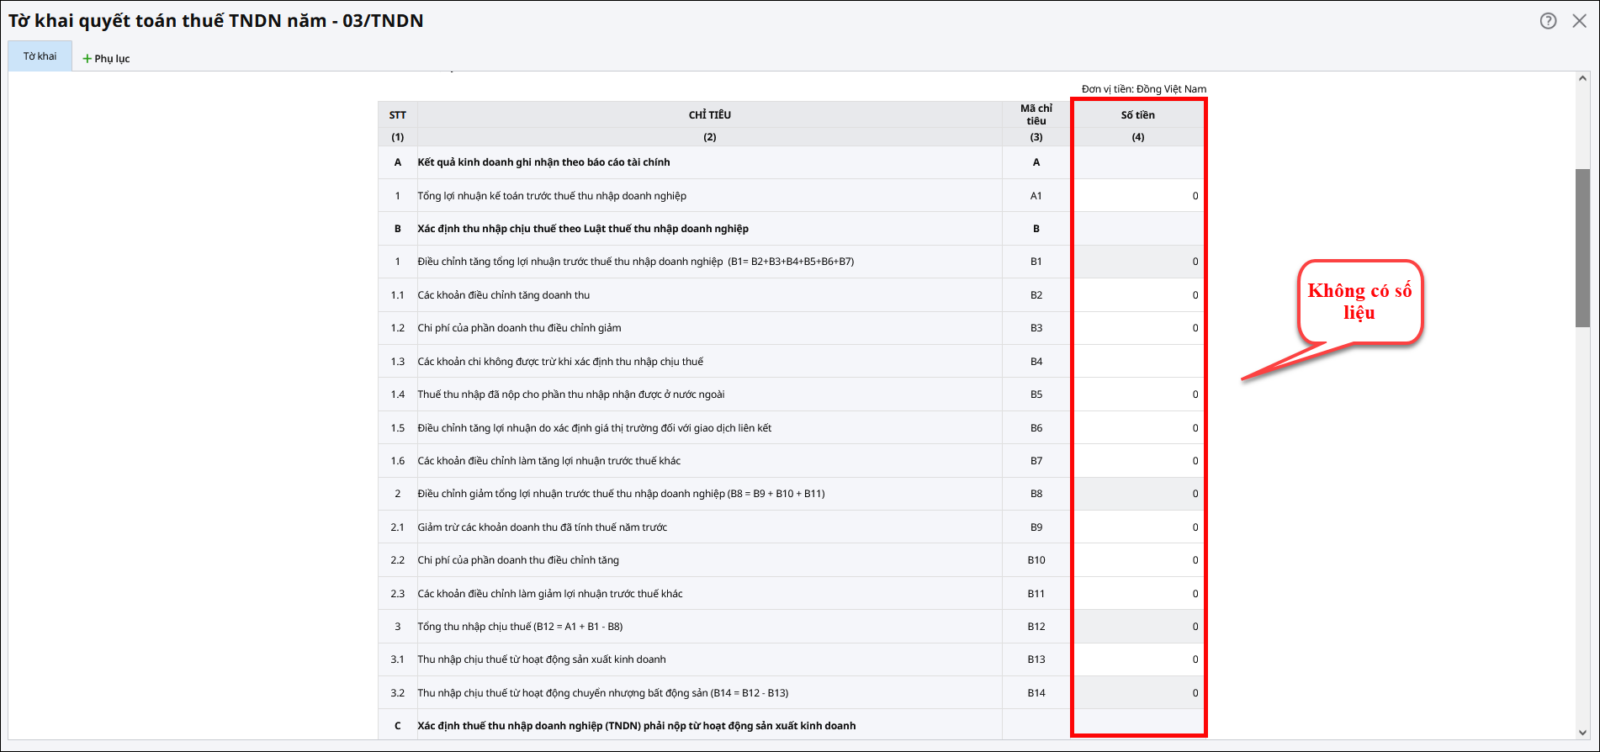
Task: Click the scroll up arrow of the vertical scrollbar
Action: [x=1582, y=79]
